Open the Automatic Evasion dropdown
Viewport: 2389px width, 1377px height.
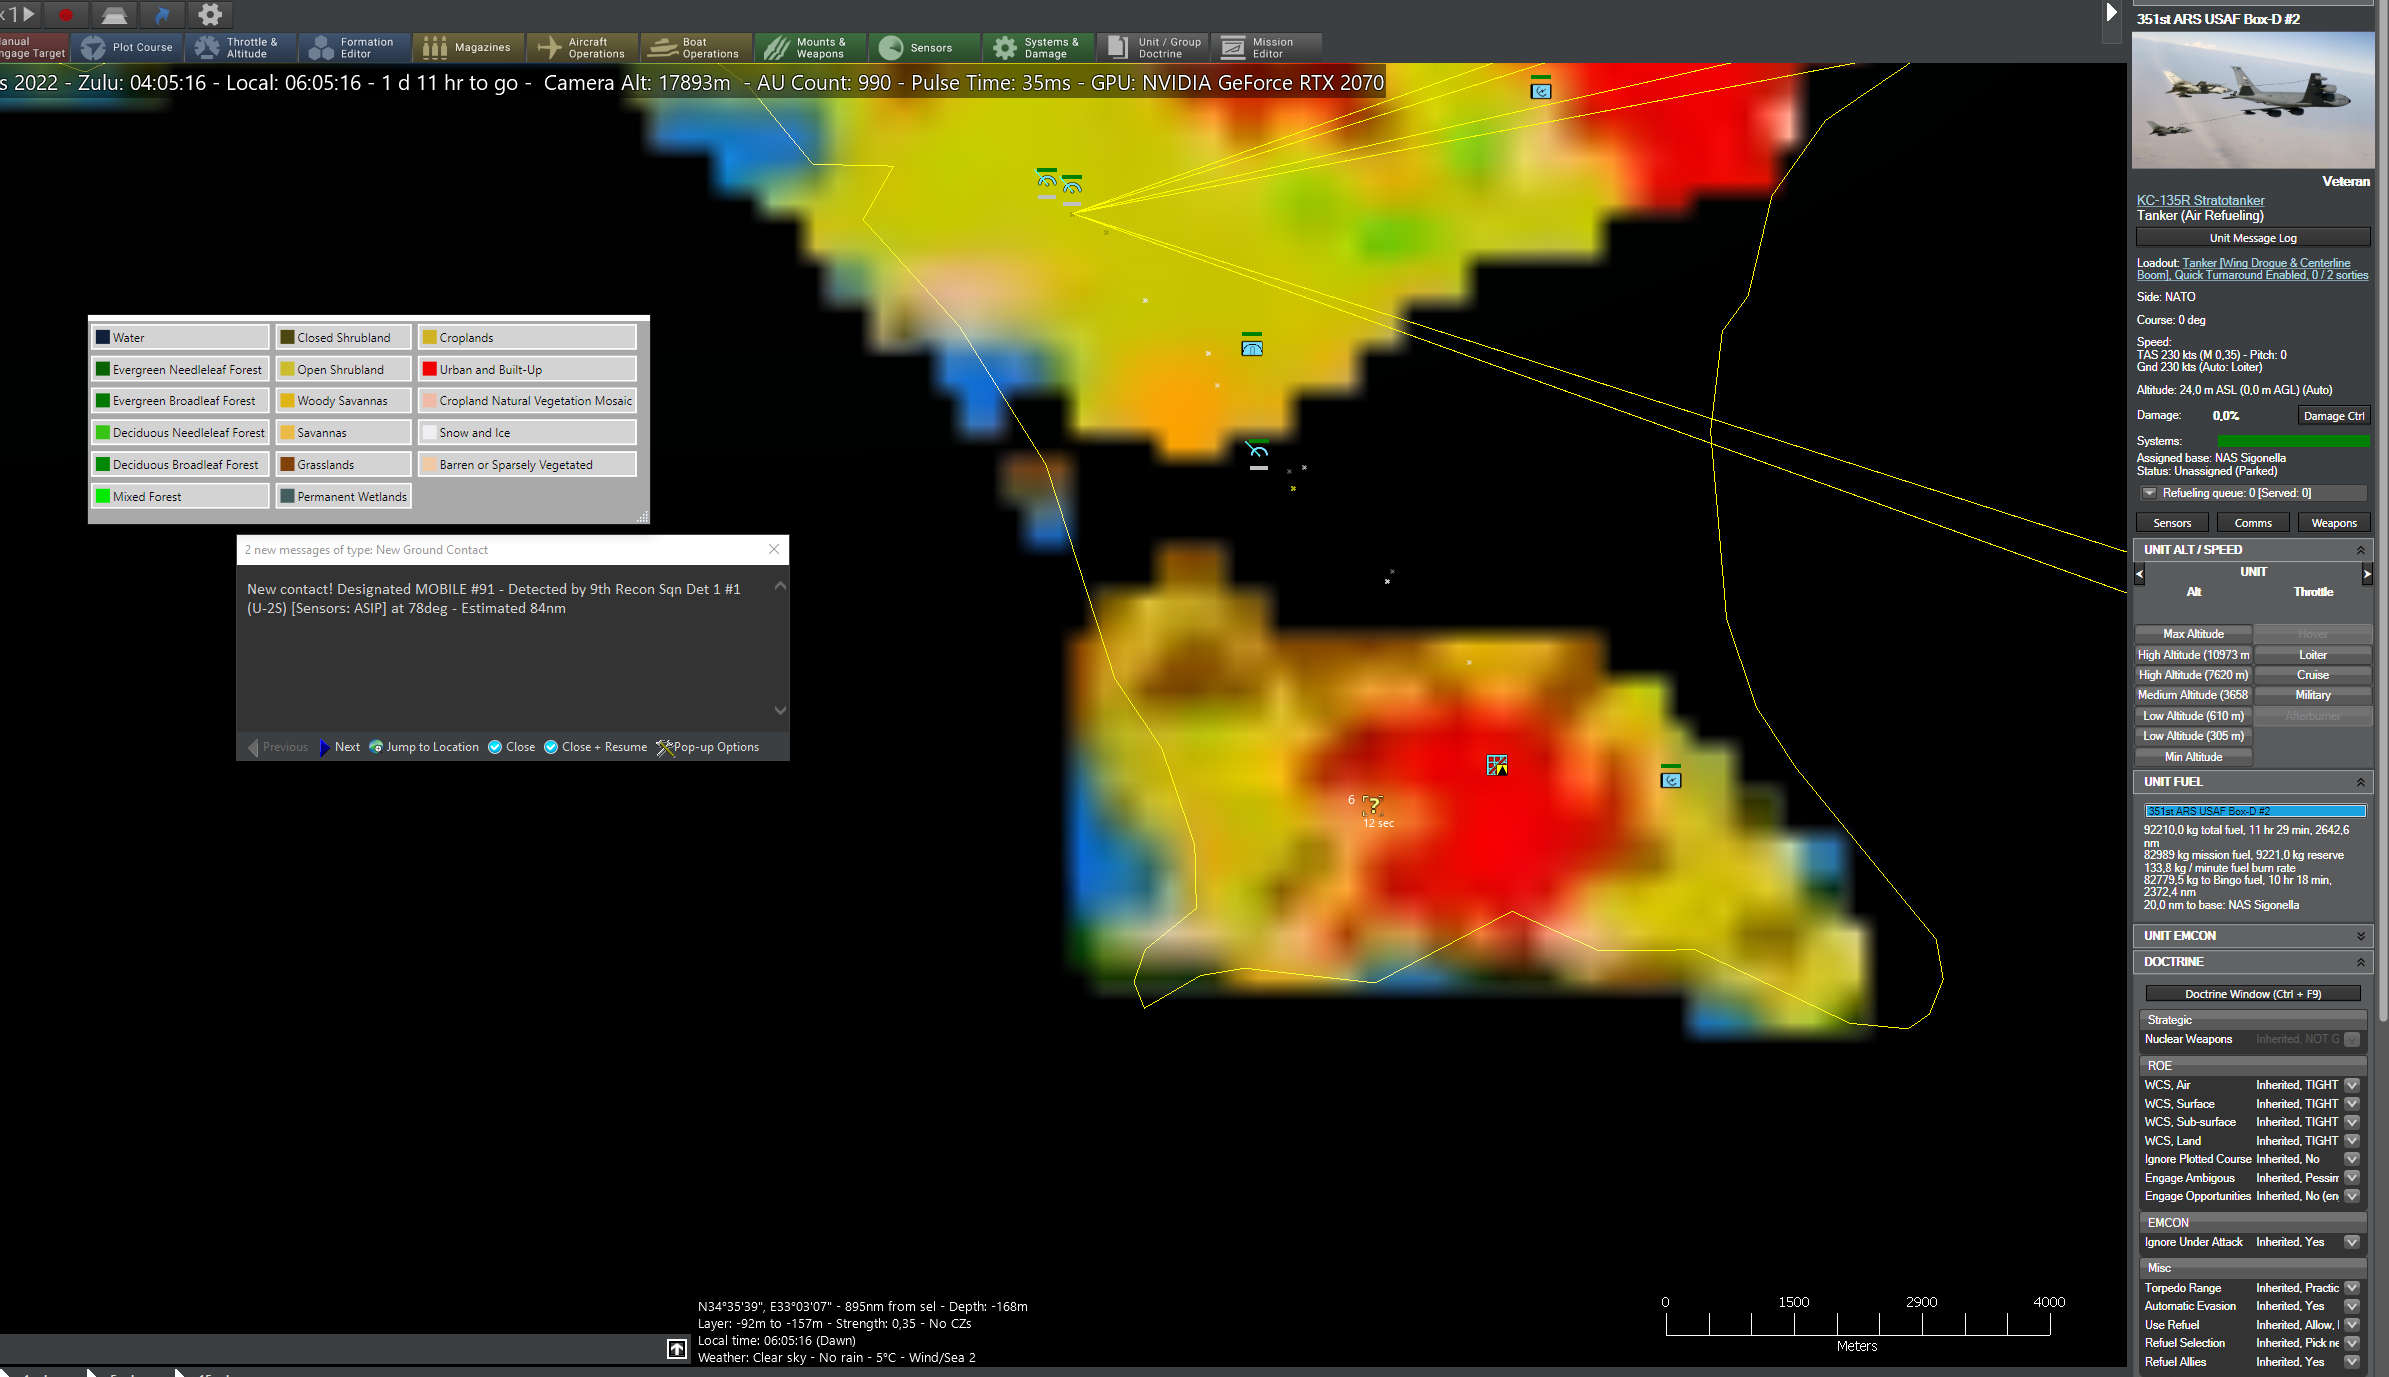2351,1306
